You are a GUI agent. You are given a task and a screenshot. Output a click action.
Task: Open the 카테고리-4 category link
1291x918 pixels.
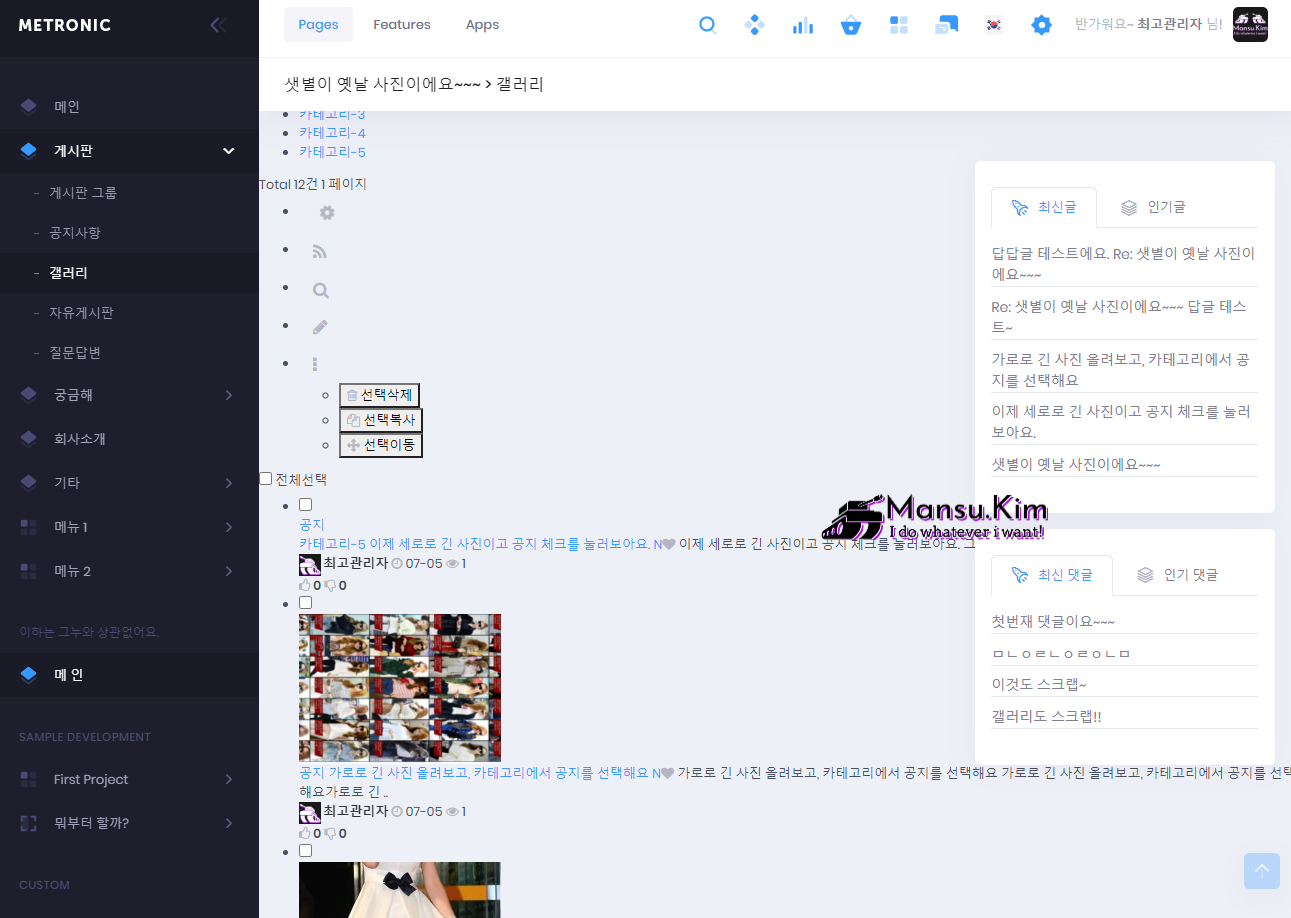point(332,133)
